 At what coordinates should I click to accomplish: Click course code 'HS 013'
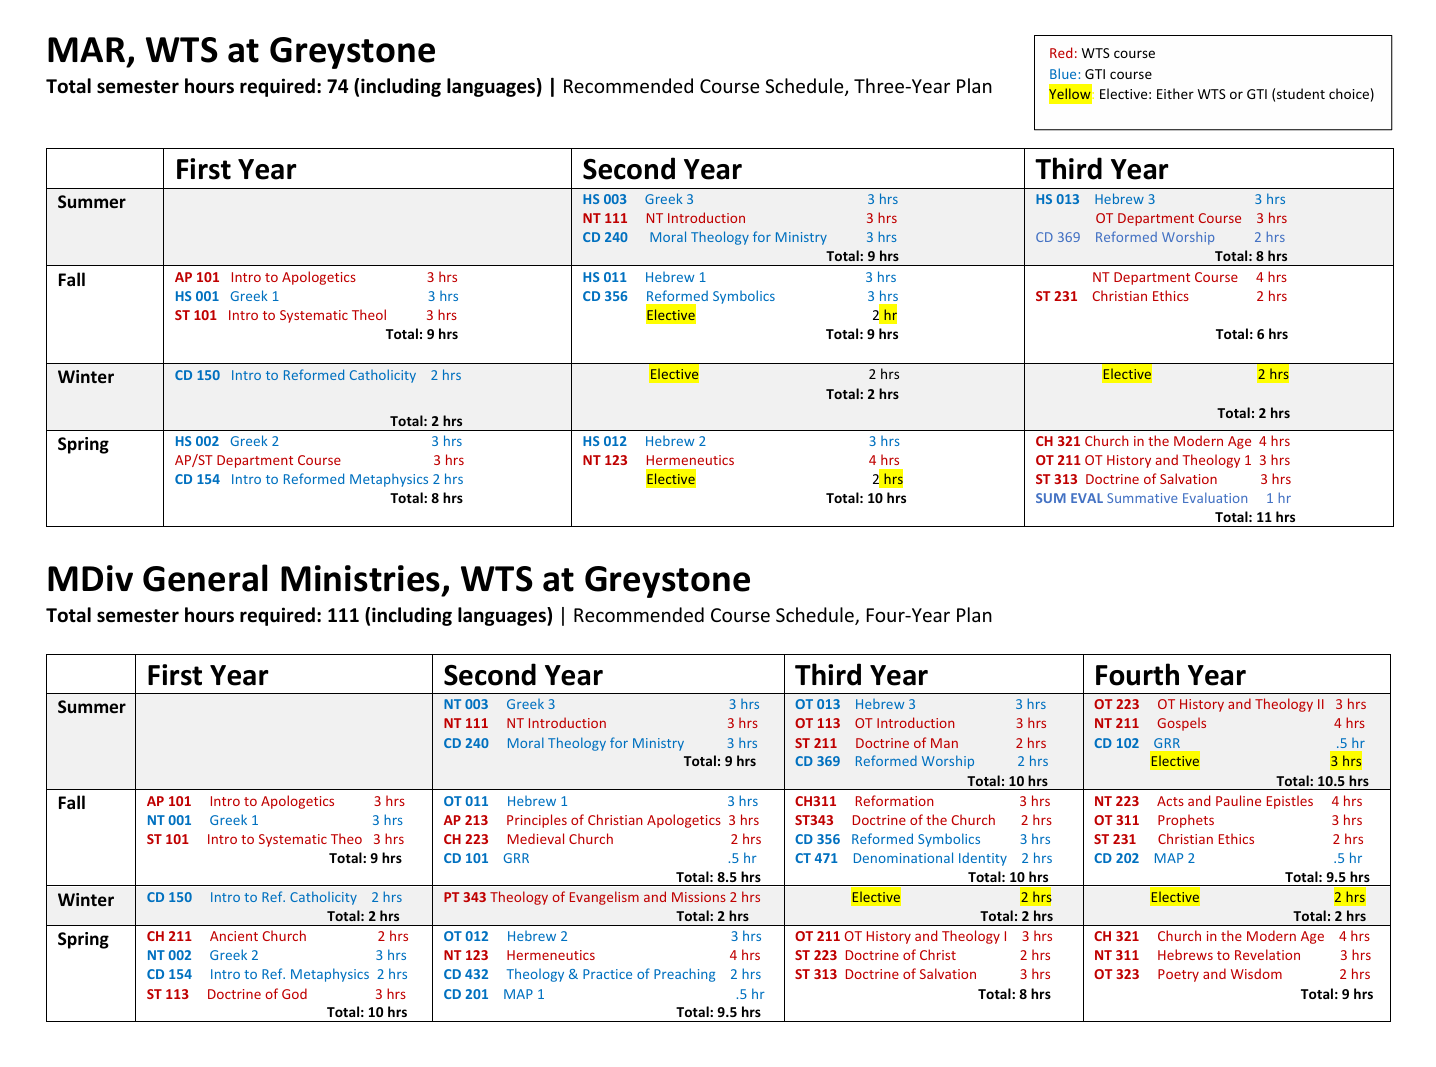point(1057,200)
